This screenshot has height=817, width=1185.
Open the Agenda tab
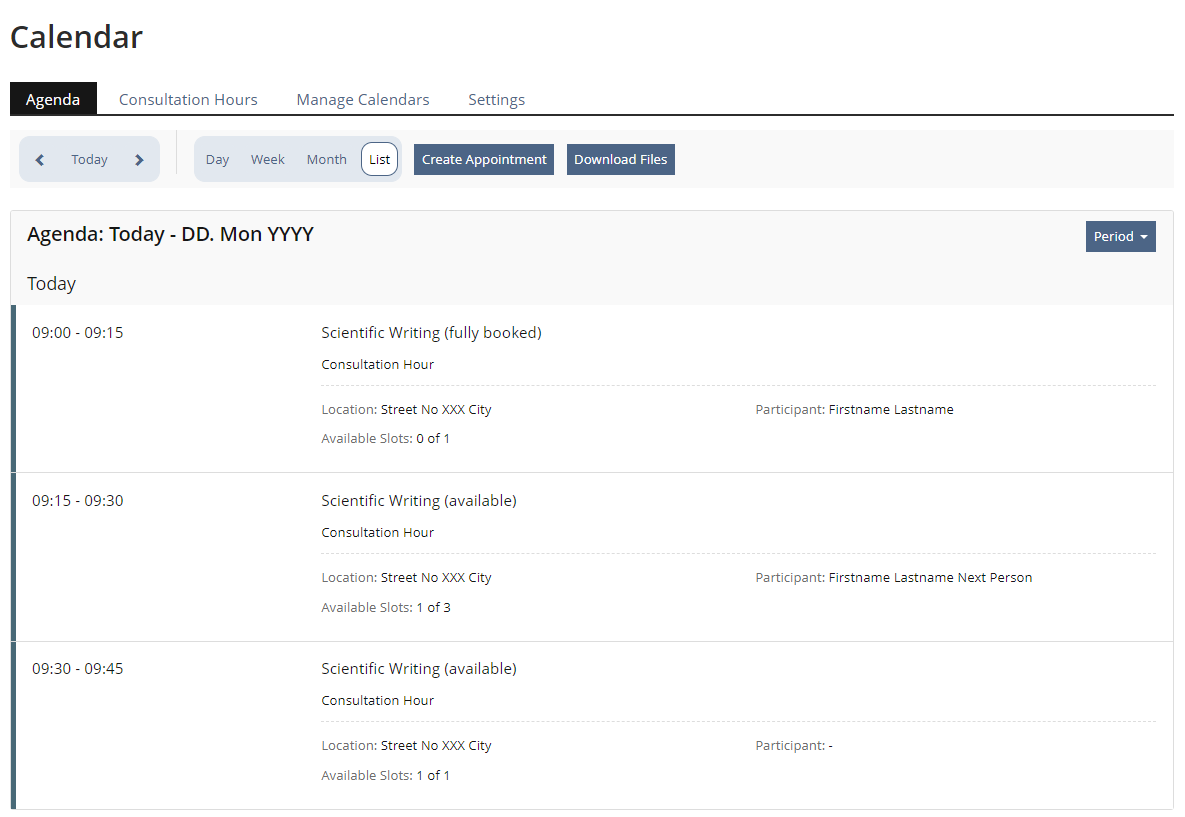click(x=53, y=100)
